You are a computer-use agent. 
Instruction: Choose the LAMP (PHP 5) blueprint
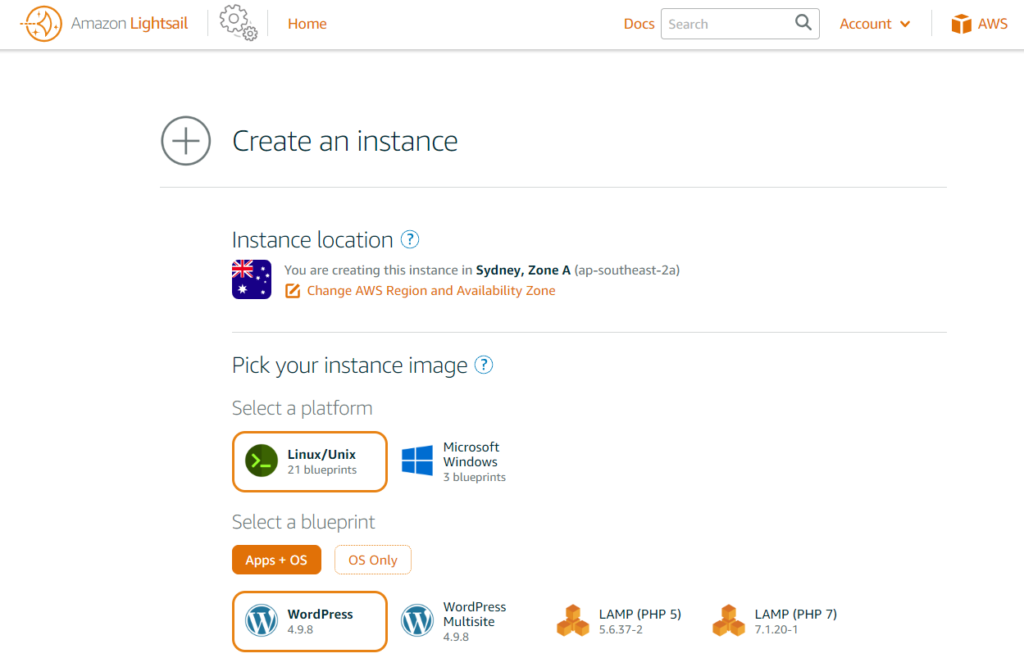pos(621,621)
